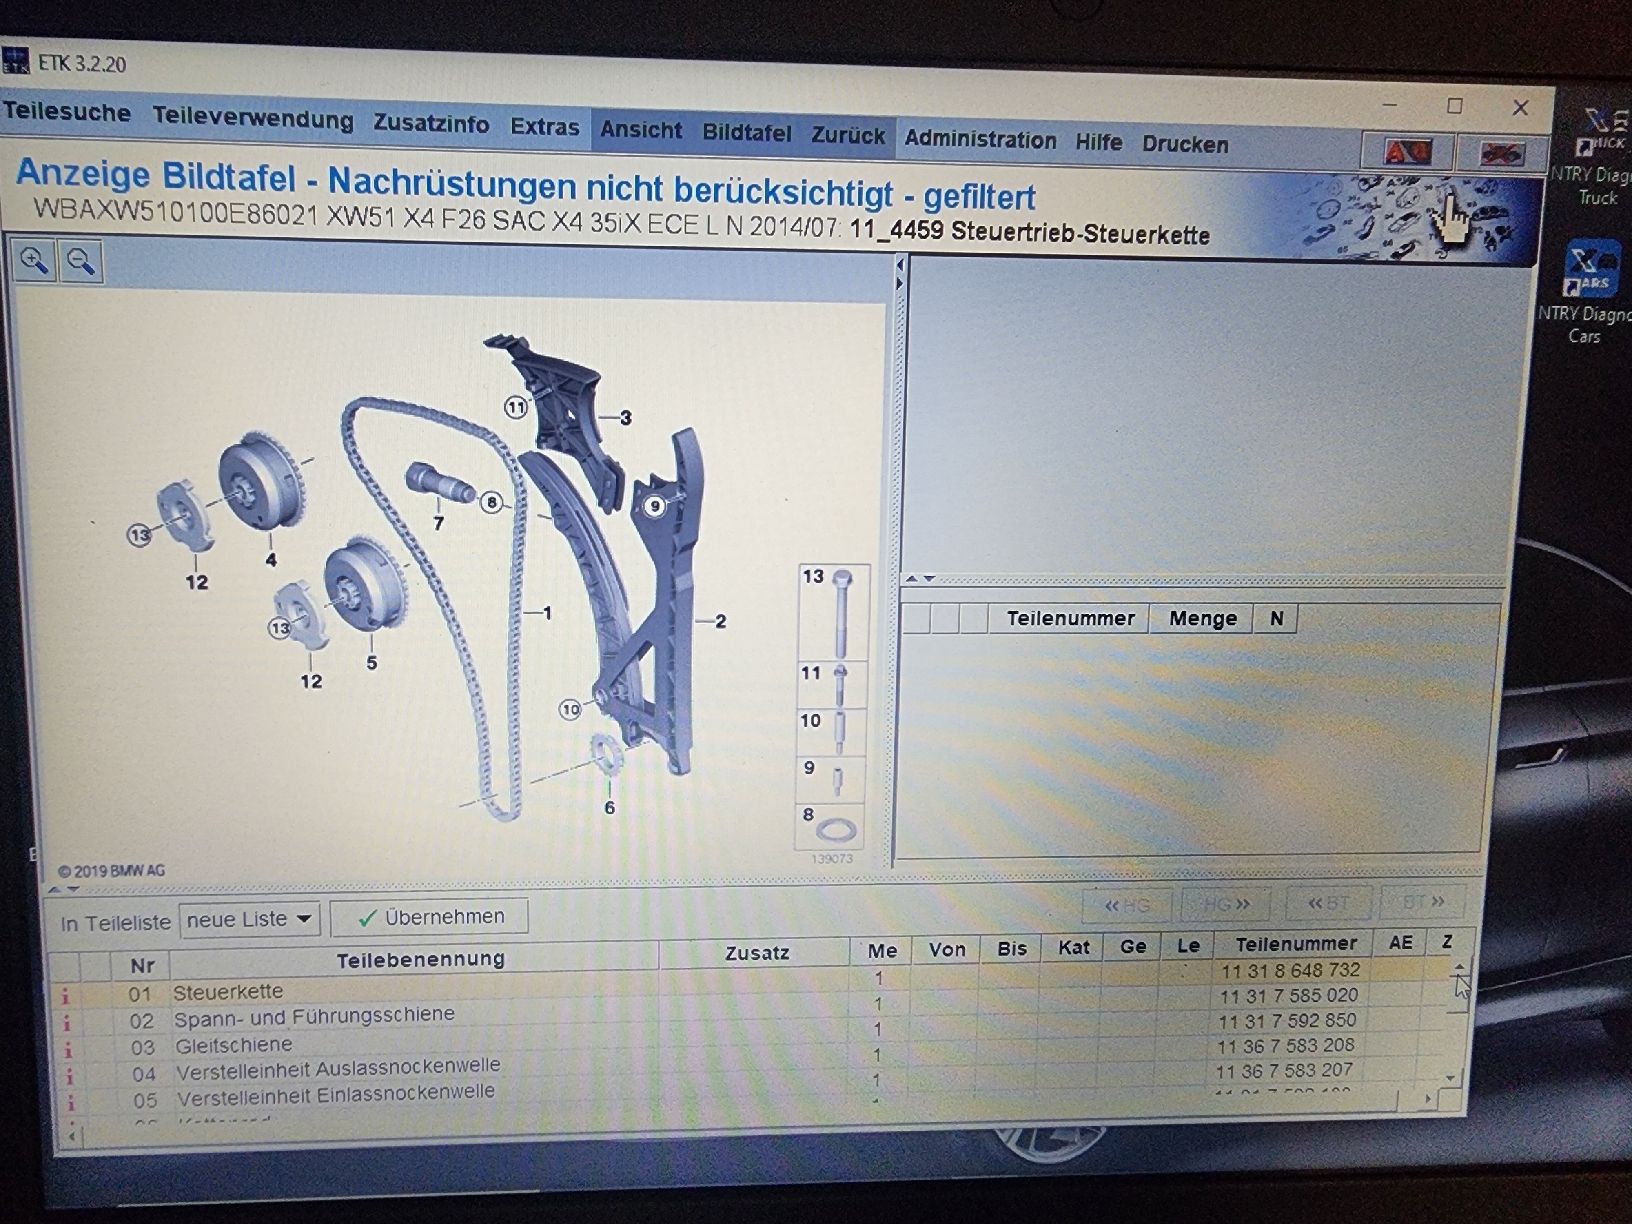Open the Ansicht menu
Screen dimensions: 1632x1224
641,131
